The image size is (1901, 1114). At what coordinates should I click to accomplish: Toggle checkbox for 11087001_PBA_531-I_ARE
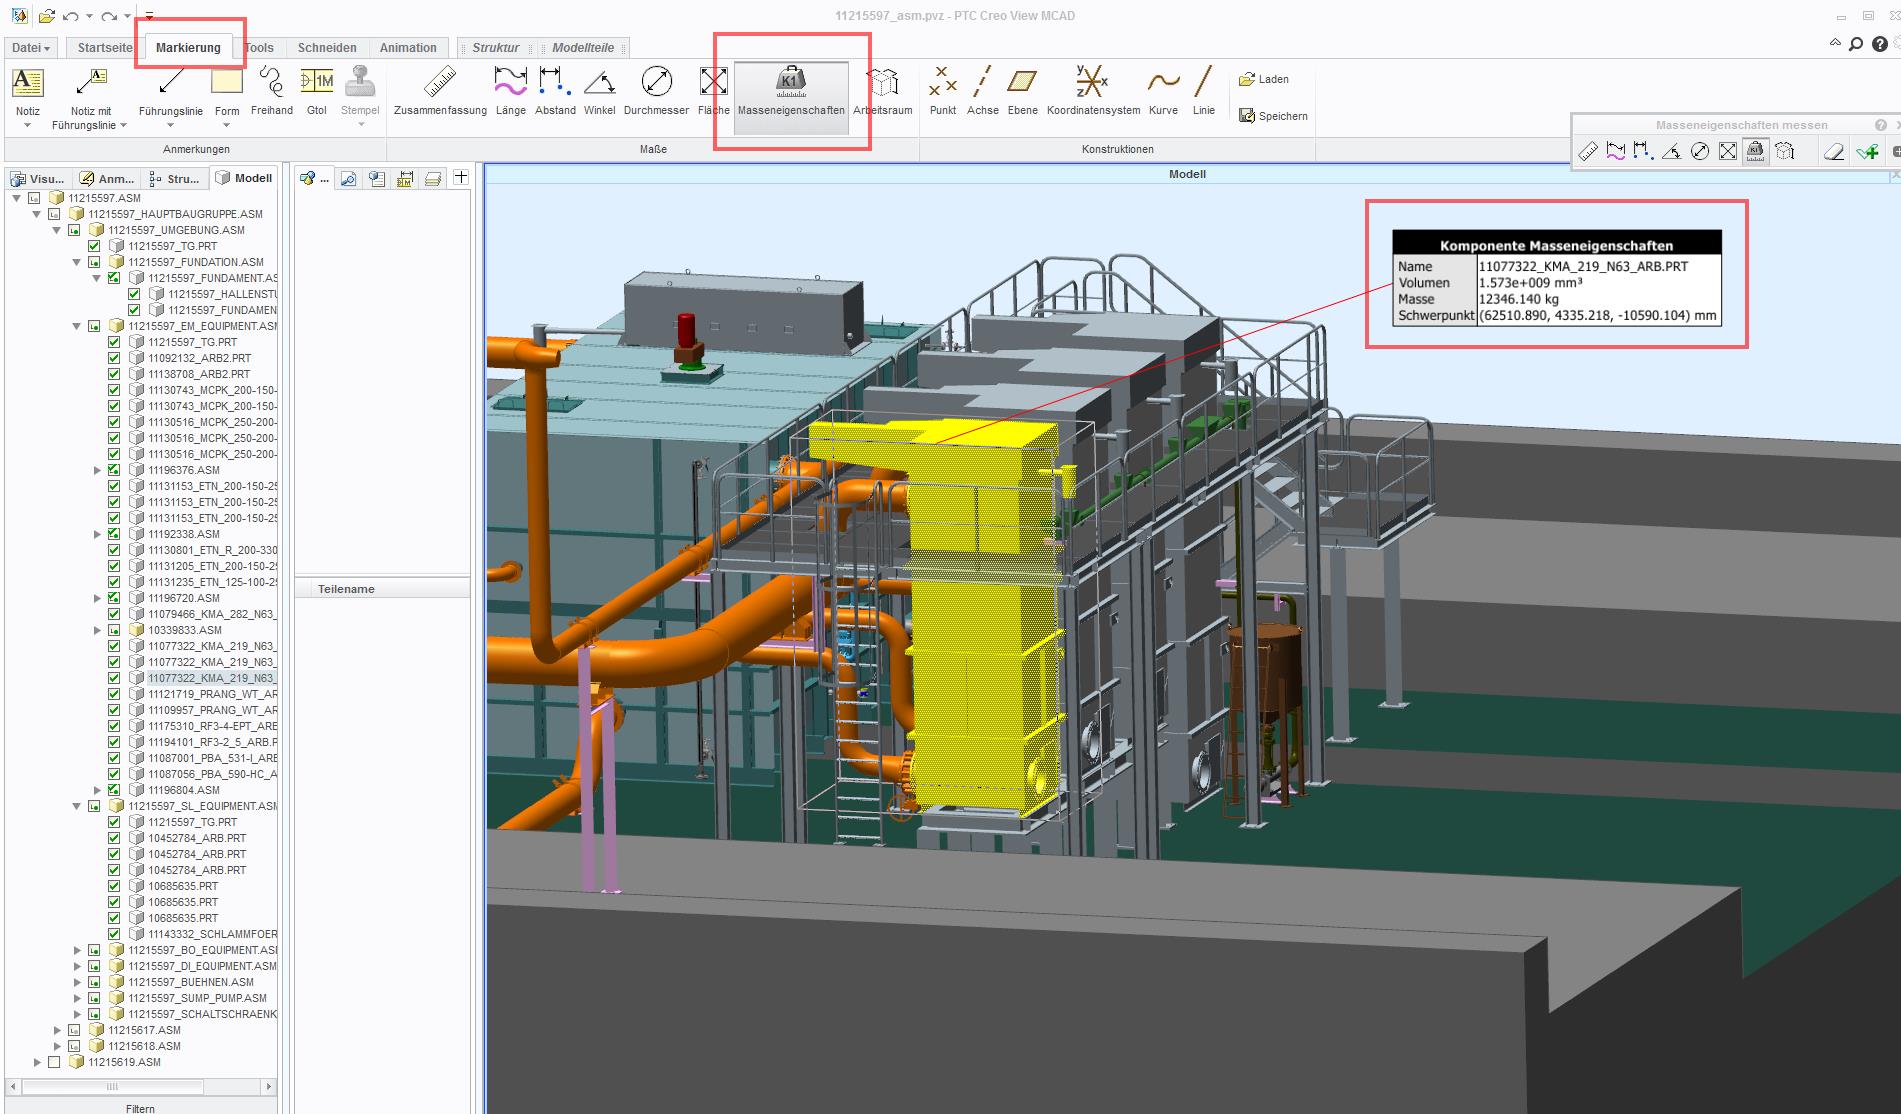(114, 758)
